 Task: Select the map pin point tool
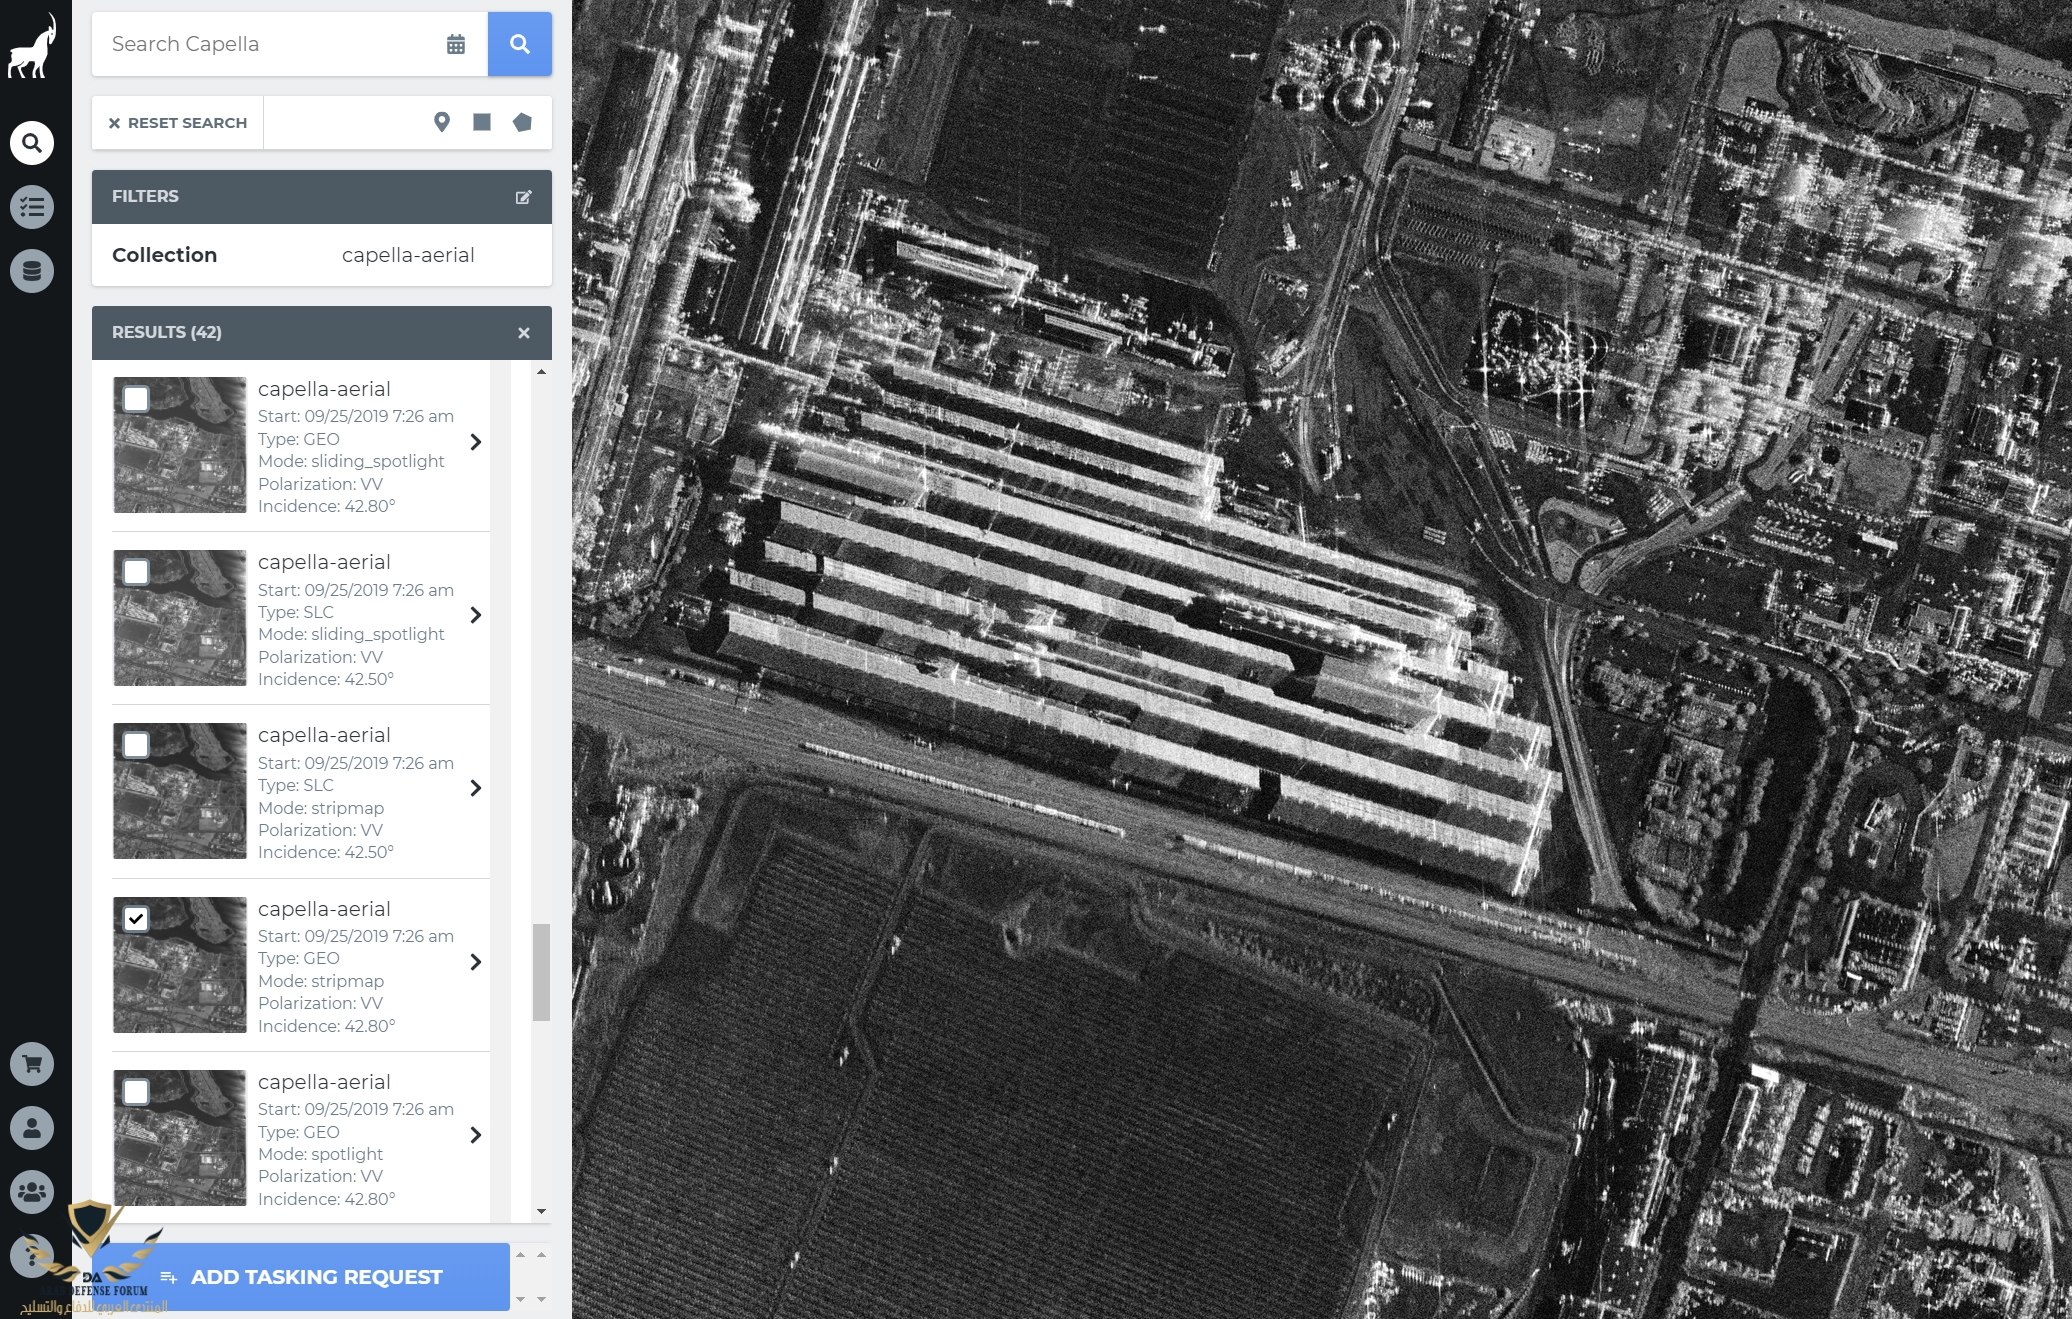pos(442,122)
